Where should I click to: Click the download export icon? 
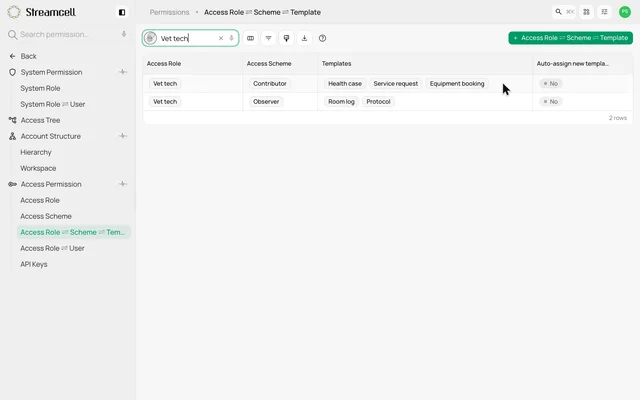coord(304,38)
